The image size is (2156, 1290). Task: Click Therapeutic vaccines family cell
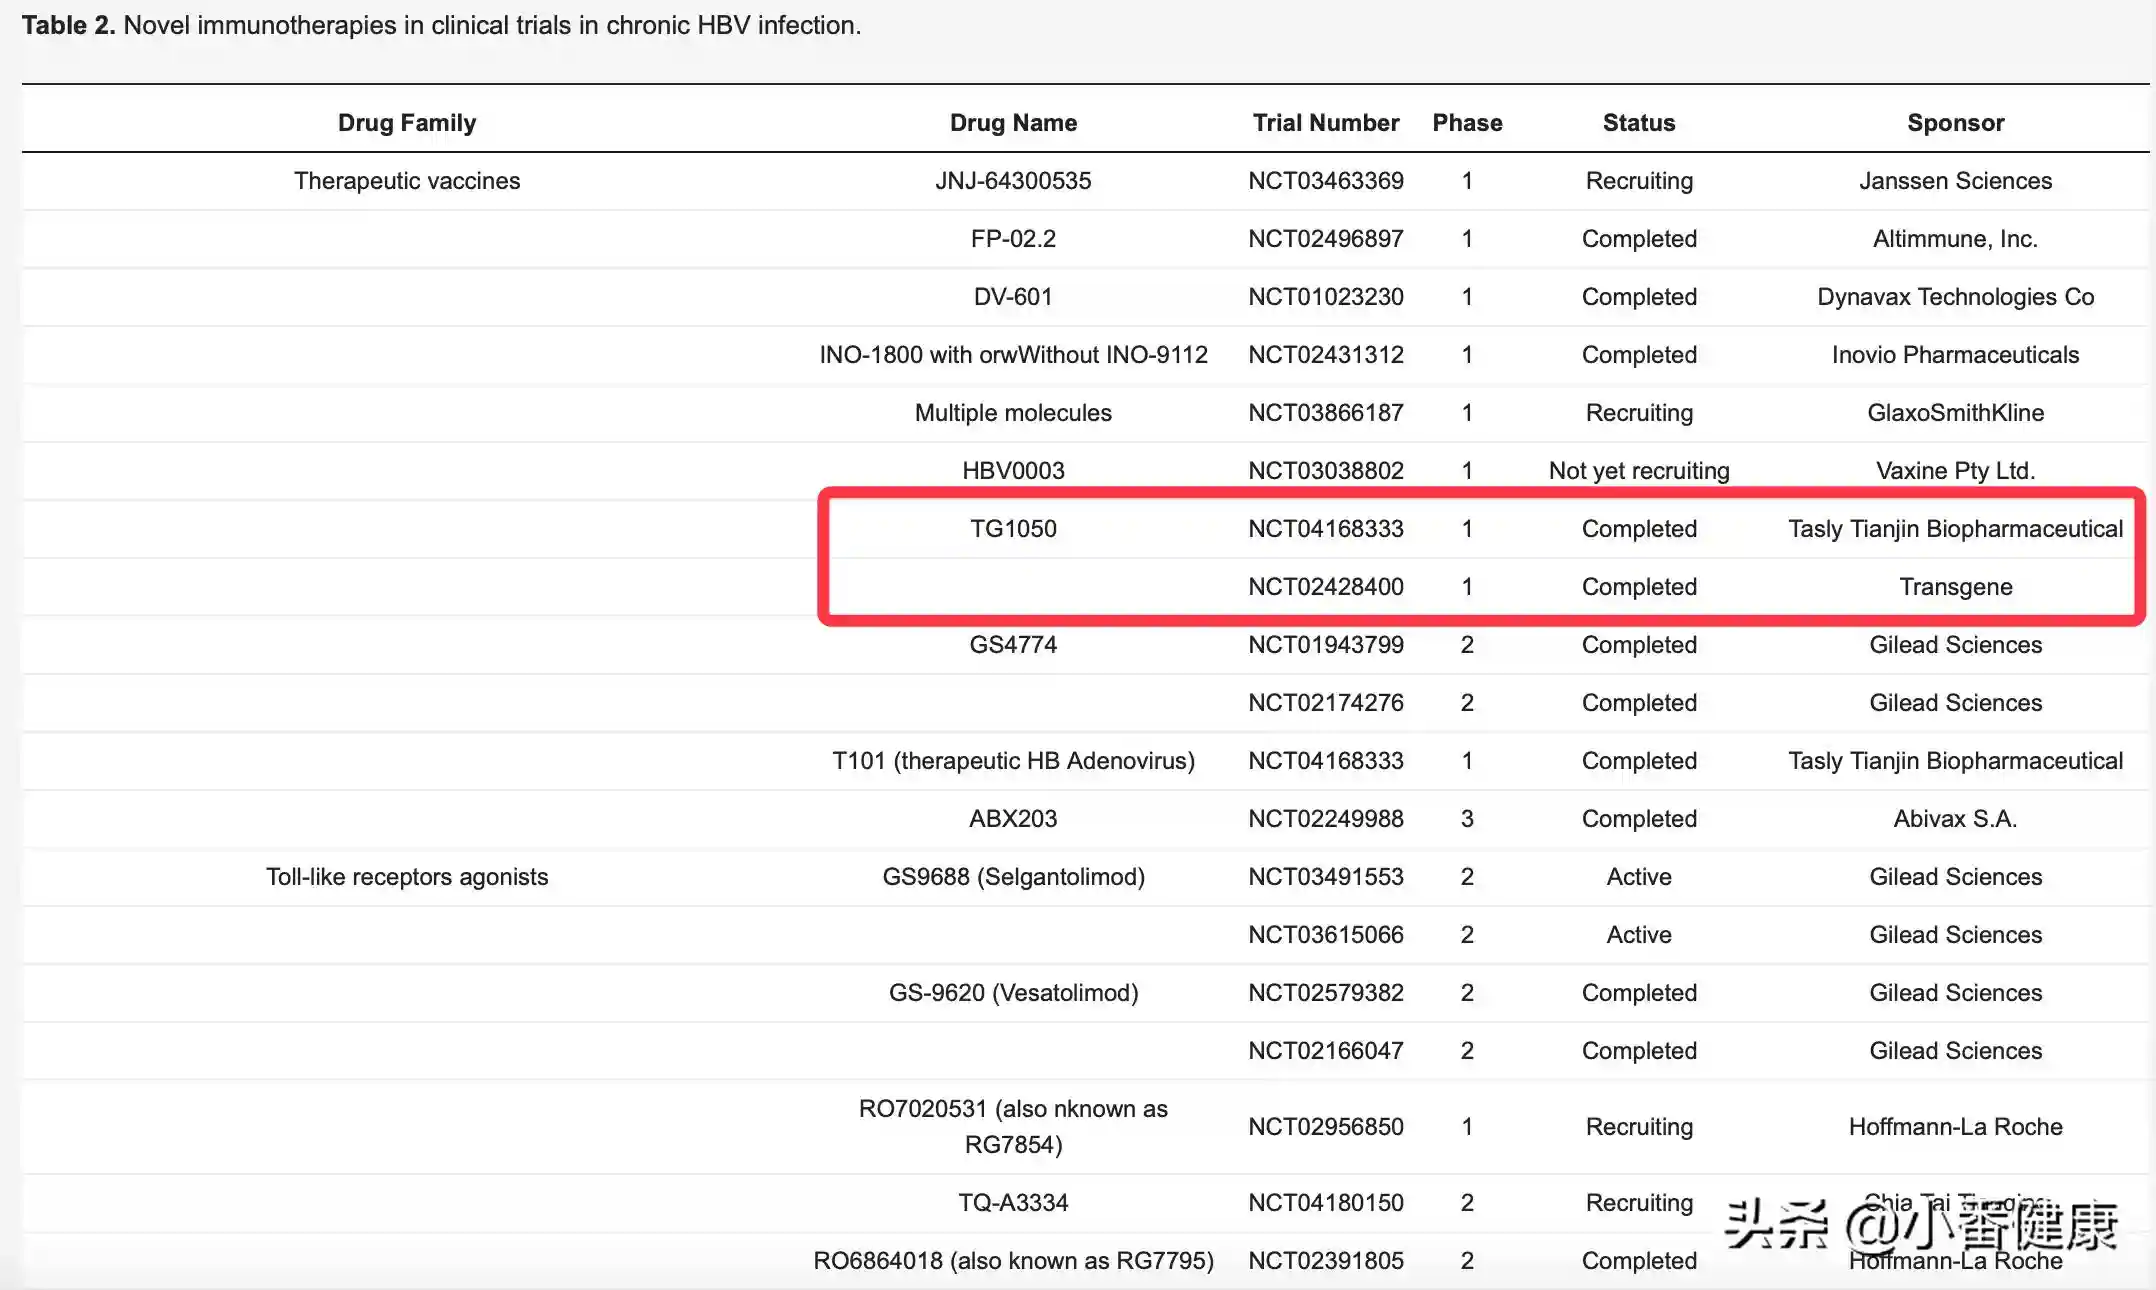(406, 181)
